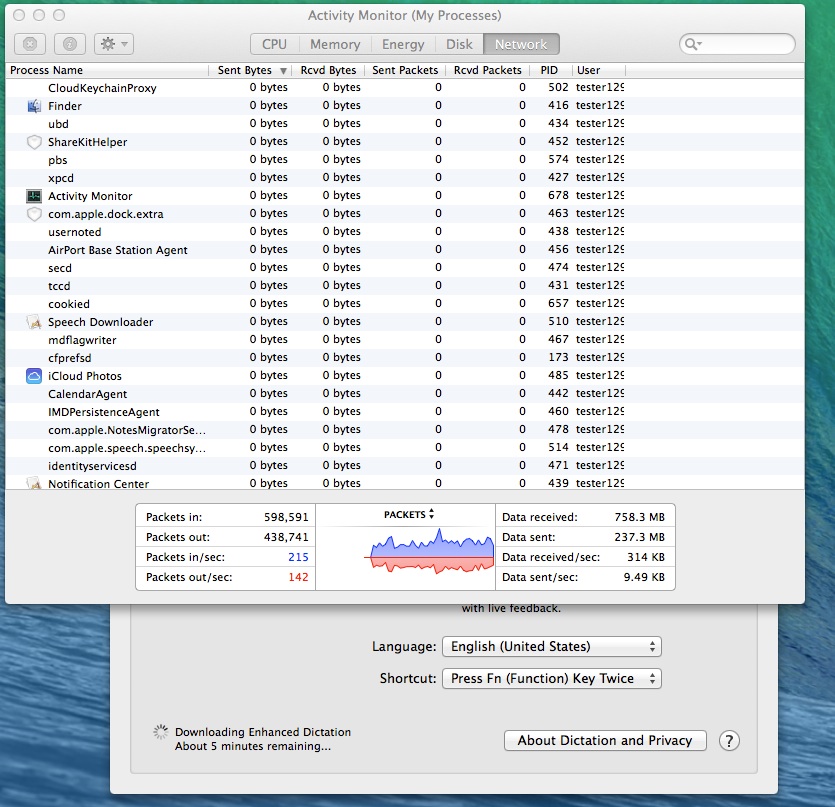Open PACKETS graph type selector
835x807 pixels.
(x=409, y=515)
